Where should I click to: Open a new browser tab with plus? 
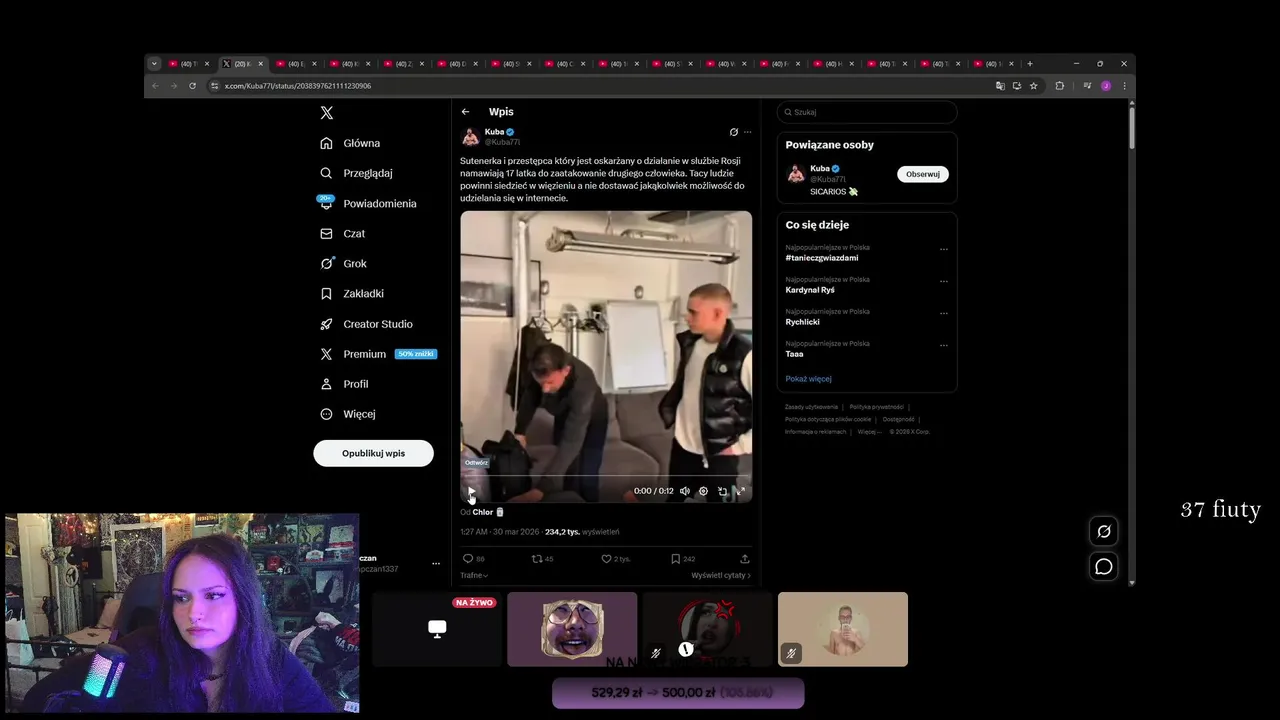[x=1030, y=64]
